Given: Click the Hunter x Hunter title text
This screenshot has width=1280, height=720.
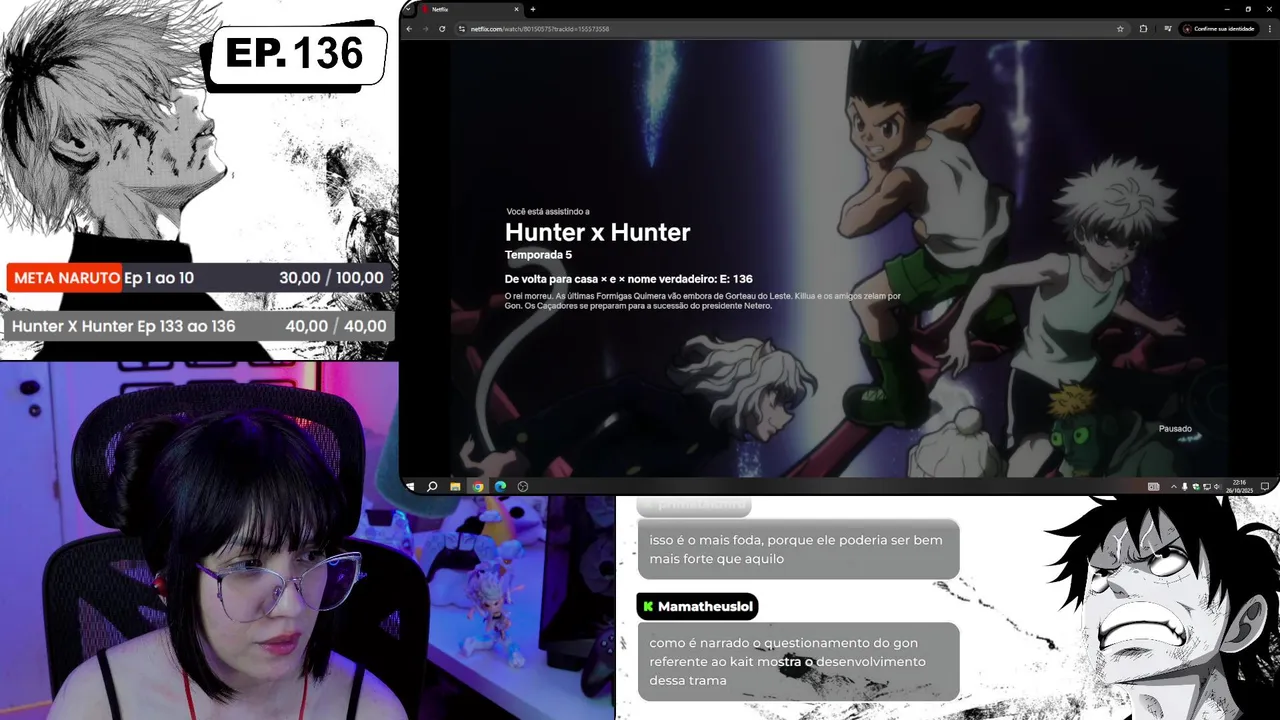Looking at the screenshot, I should tap(597, 232).
